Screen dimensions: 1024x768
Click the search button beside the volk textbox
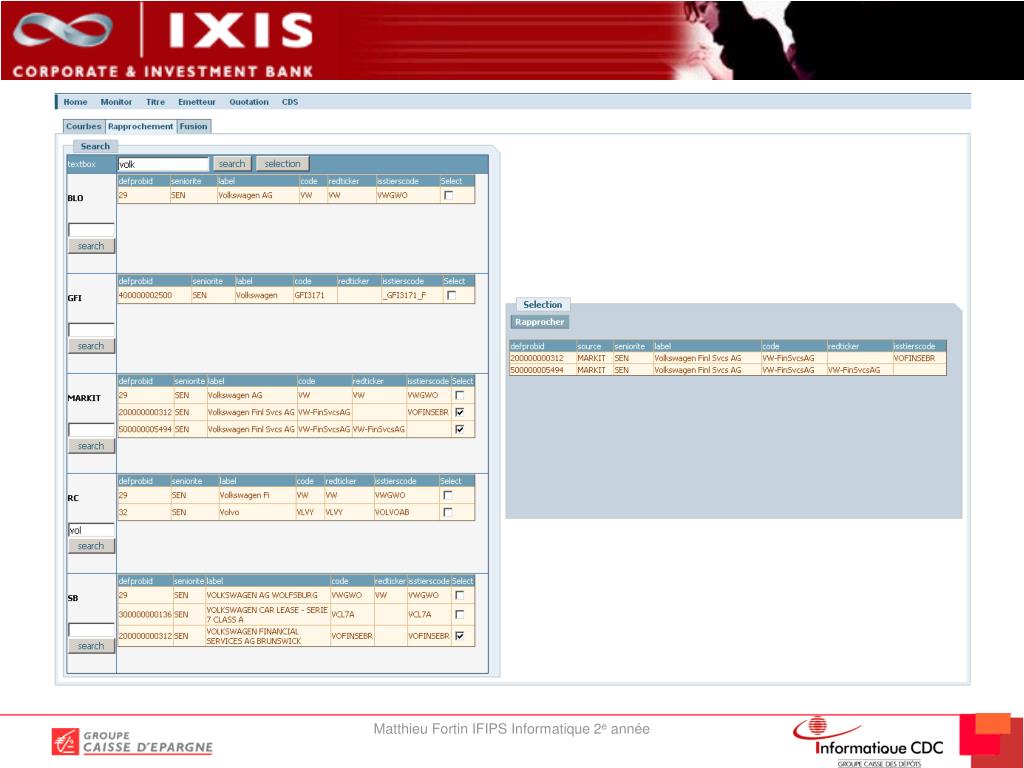(232, 164)
